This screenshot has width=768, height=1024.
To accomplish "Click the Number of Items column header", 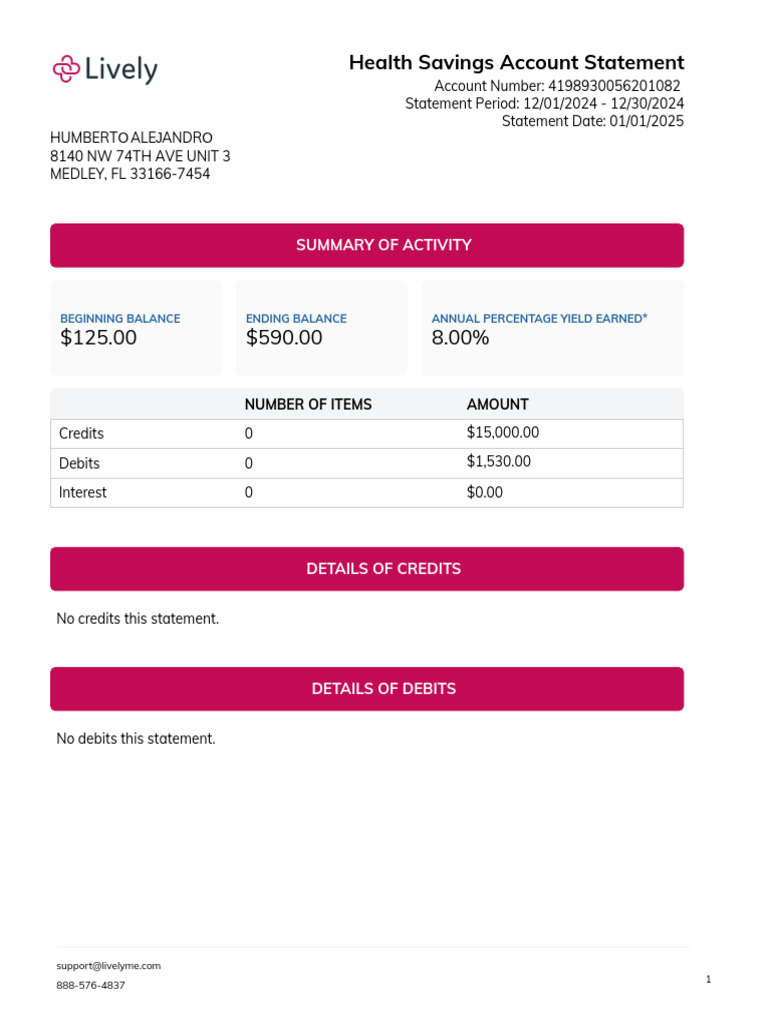I will click(308, 405).
